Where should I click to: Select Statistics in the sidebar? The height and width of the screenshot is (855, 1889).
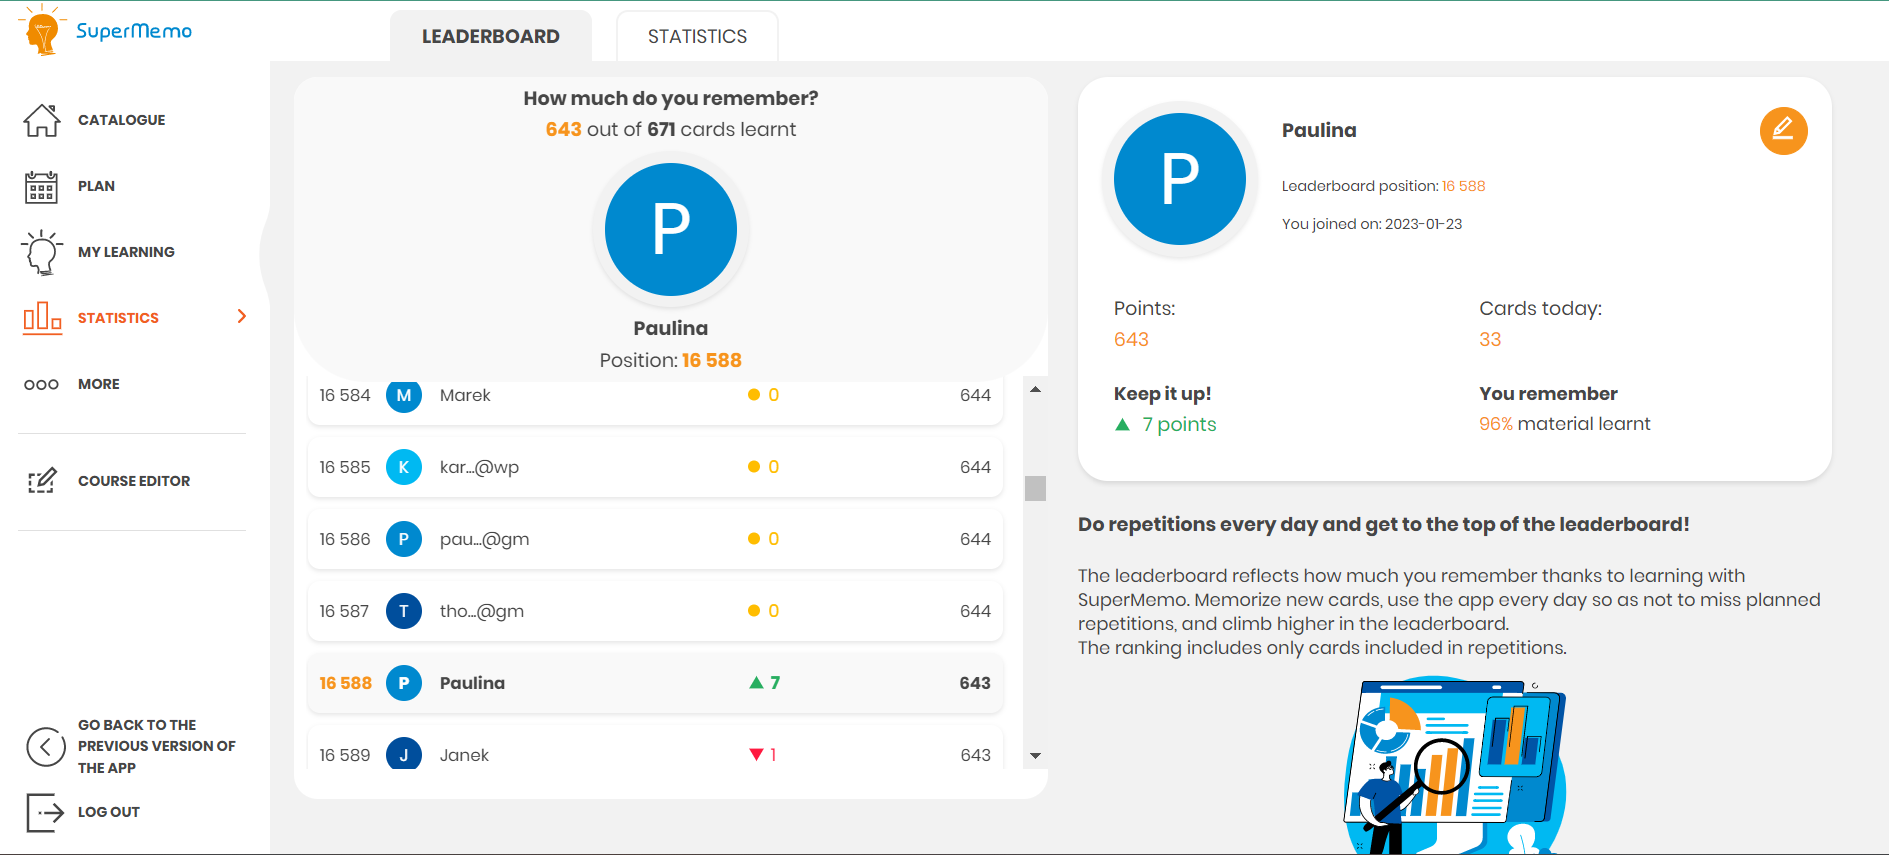[118, 318]
